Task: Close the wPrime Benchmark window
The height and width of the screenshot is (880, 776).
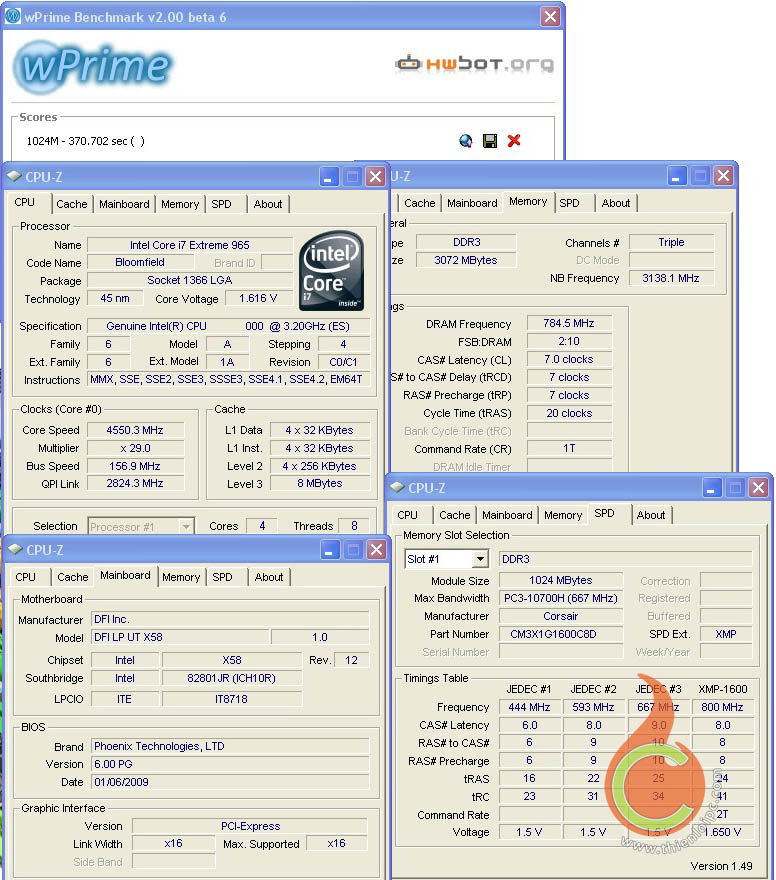Action: tap(550, 17)
